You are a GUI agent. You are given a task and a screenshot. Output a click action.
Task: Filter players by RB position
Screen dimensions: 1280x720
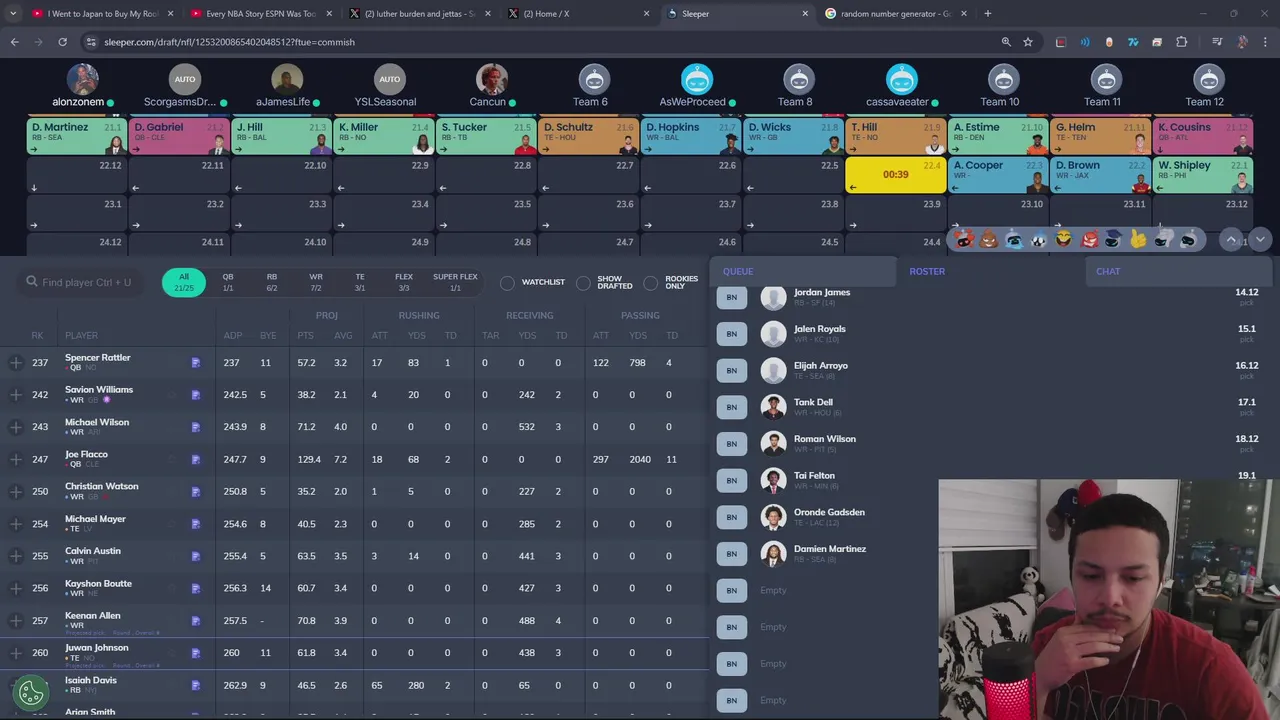272,282
